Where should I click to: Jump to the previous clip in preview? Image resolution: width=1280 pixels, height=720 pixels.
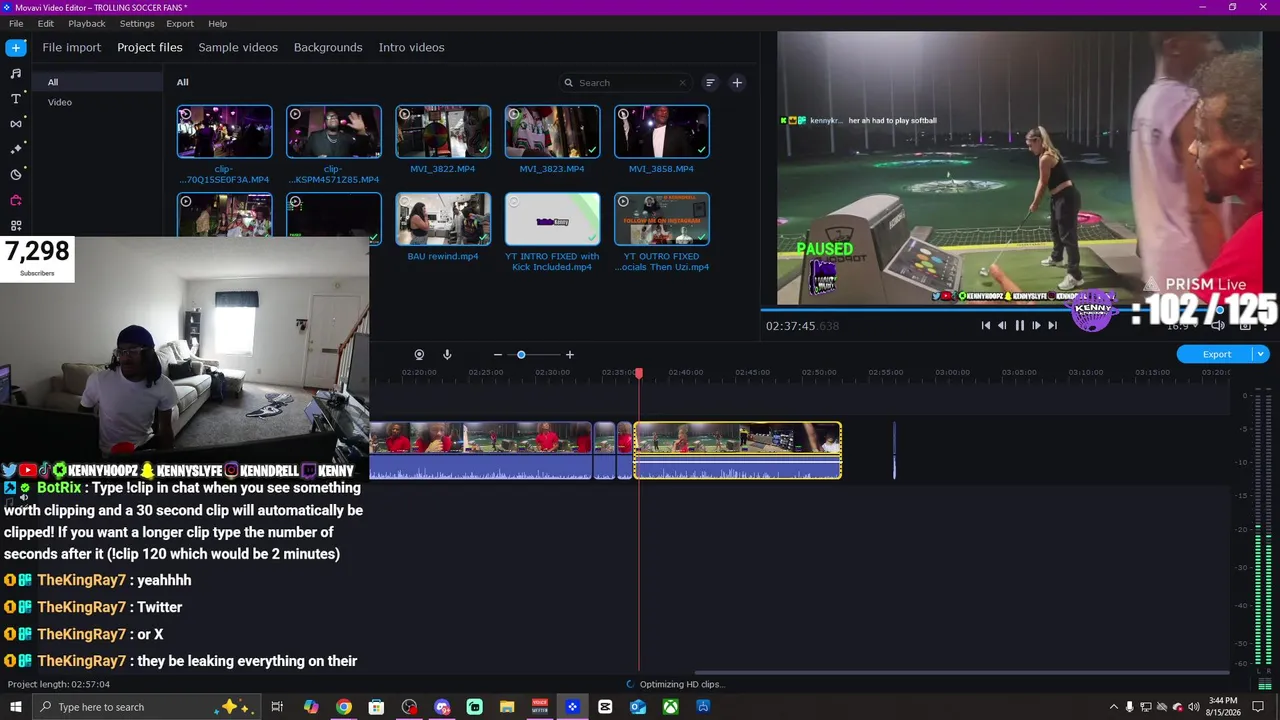click(x=986, y=325)
